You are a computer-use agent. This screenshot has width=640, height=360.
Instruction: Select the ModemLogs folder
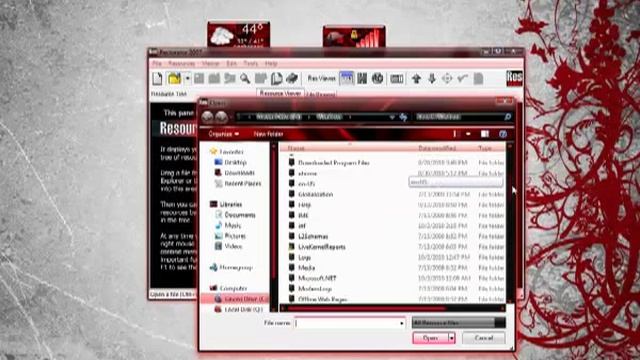tap(315, 289)
